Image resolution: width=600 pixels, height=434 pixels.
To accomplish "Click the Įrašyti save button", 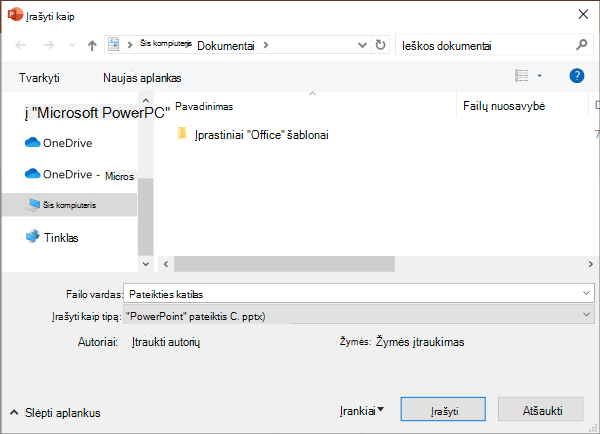I will [x=443, y=410].
